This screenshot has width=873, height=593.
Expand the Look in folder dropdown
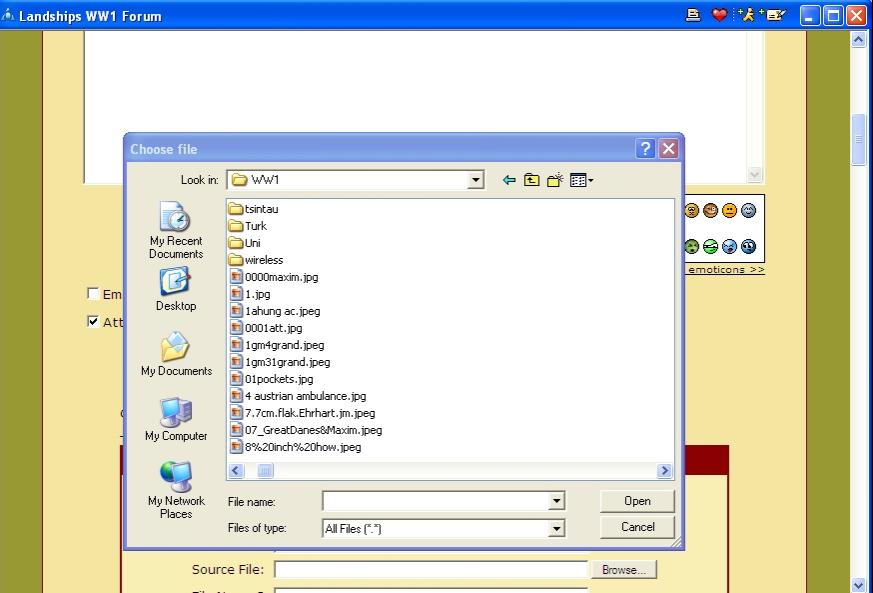(476, 180)
